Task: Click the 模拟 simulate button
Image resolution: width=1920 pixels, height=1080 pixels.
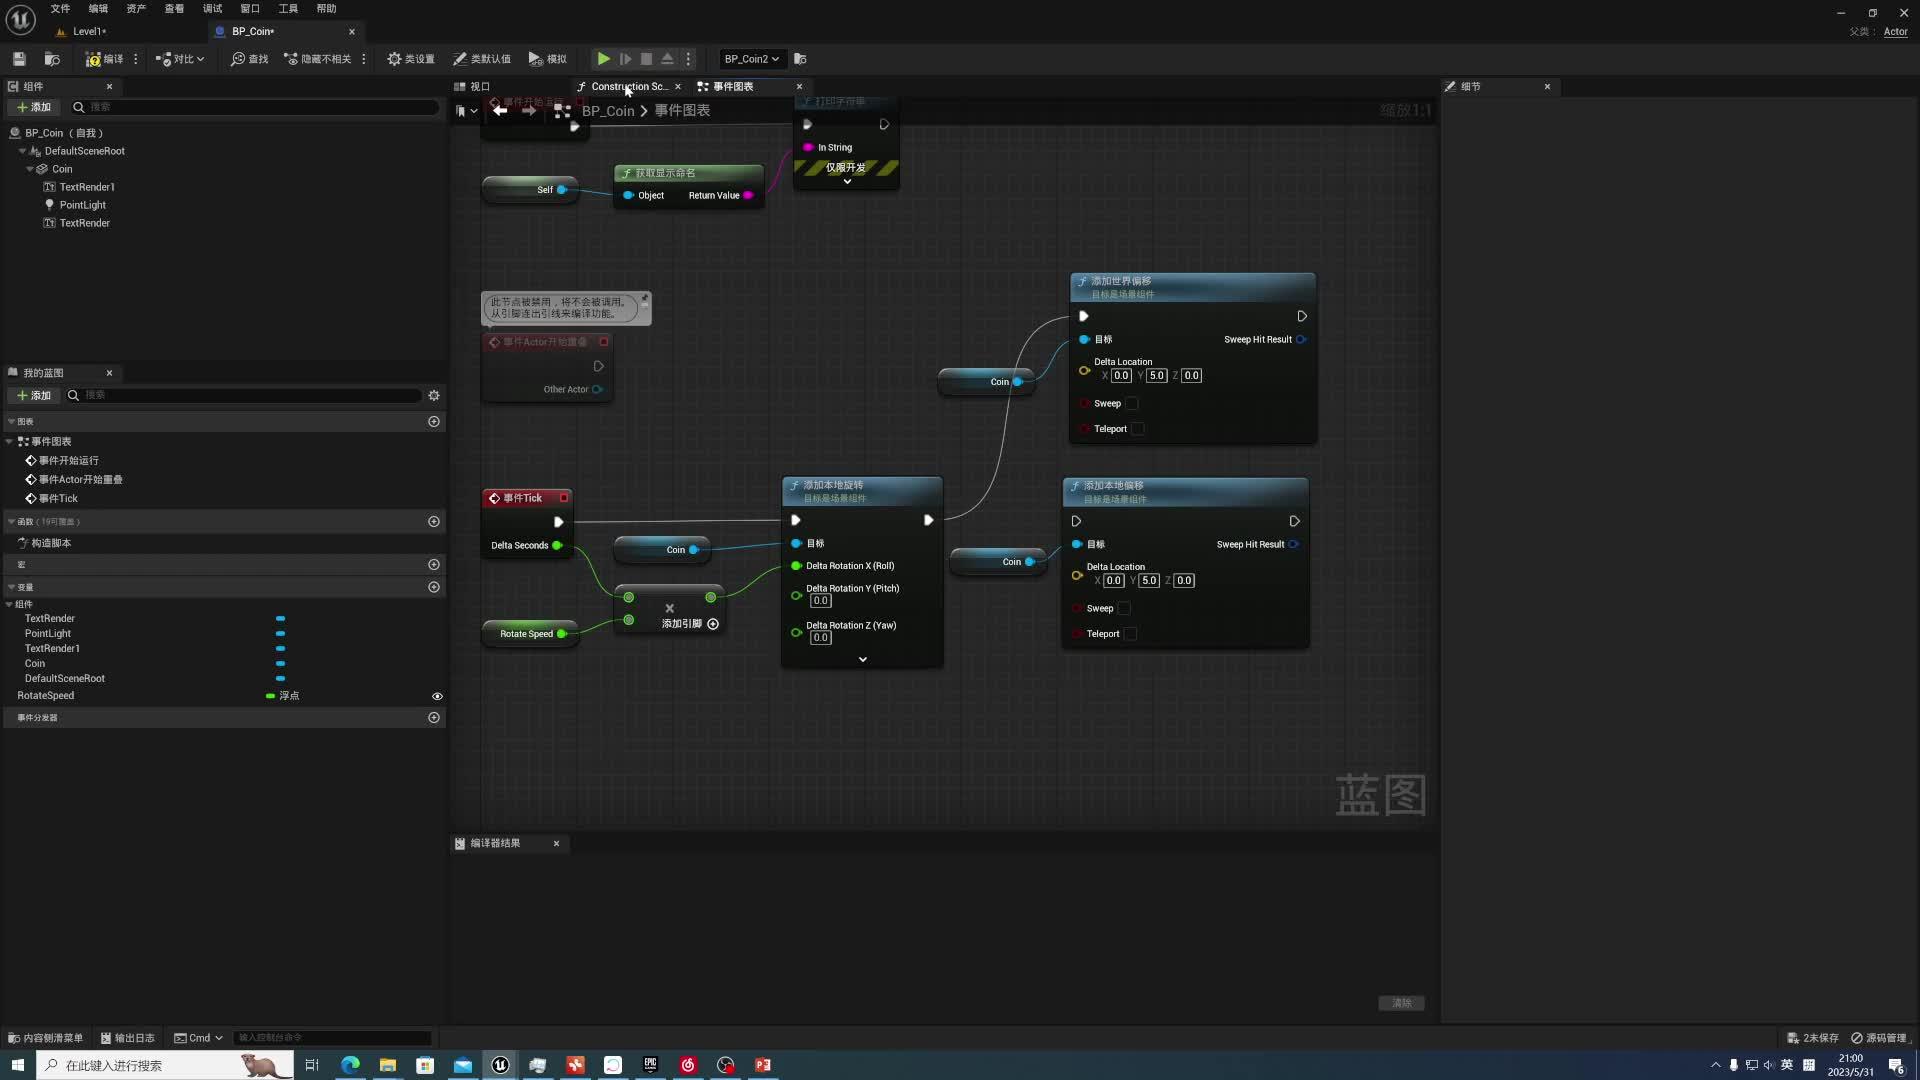Action: (548, 59)
